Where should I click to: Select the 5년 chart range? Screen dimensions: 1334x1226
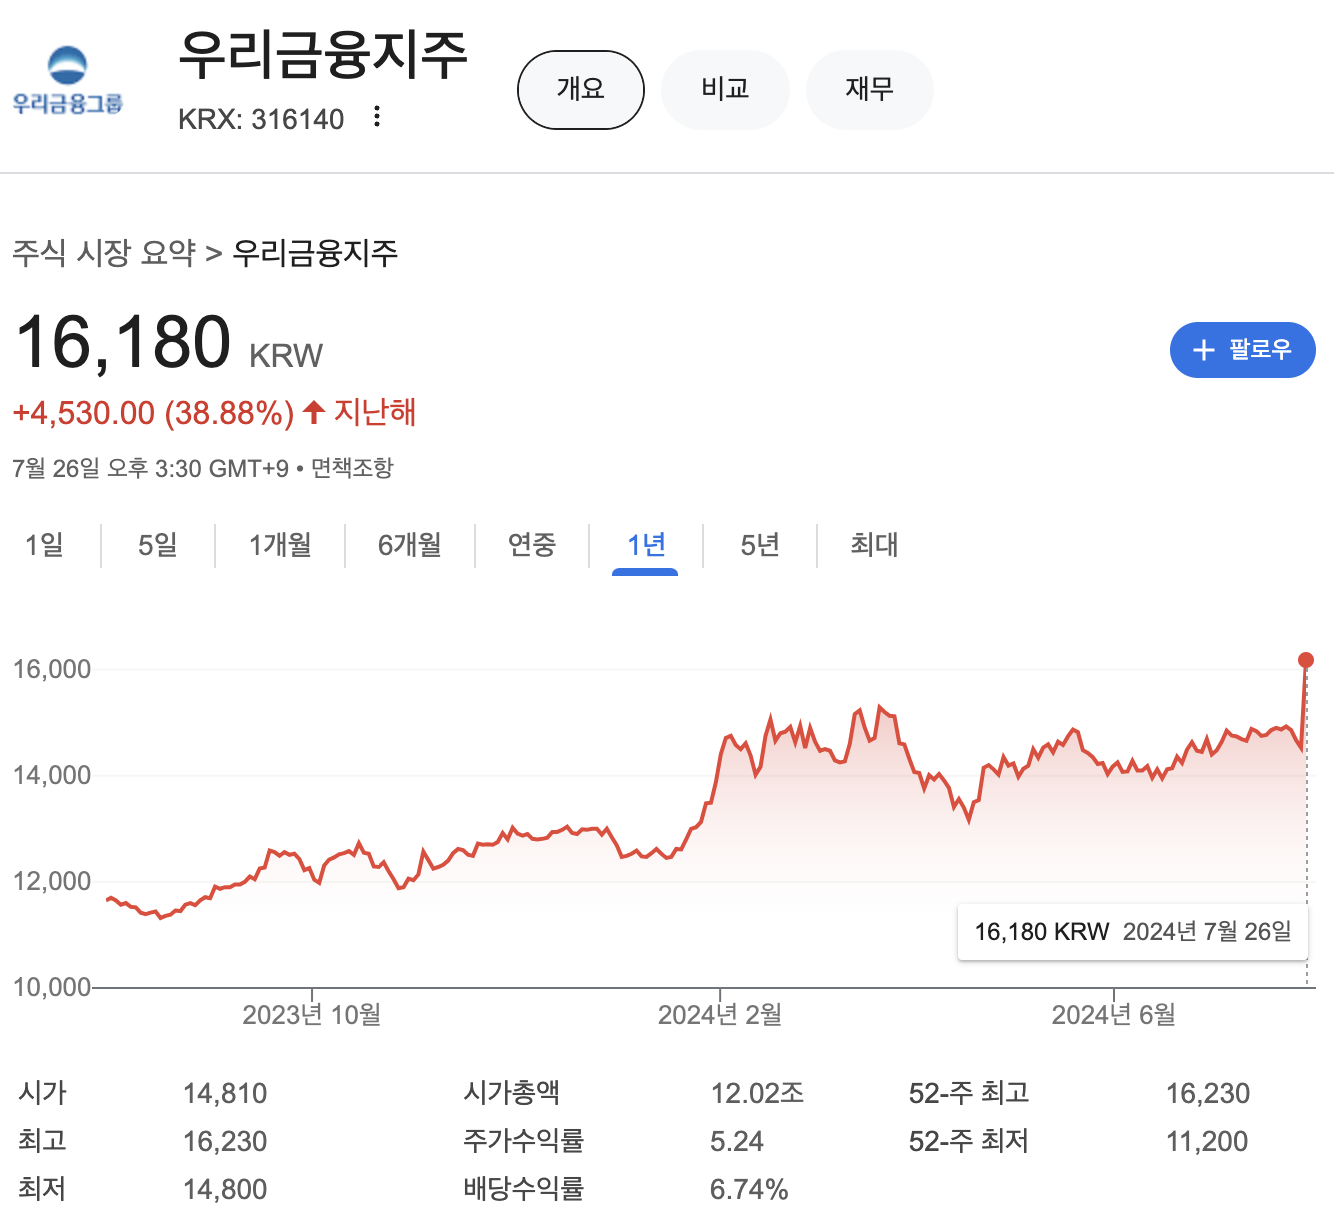[x=760, y=545]
